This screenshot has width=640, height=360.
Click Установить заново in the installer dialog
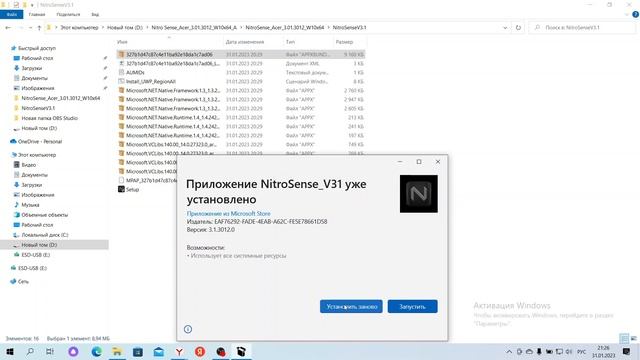coord(351,307)
